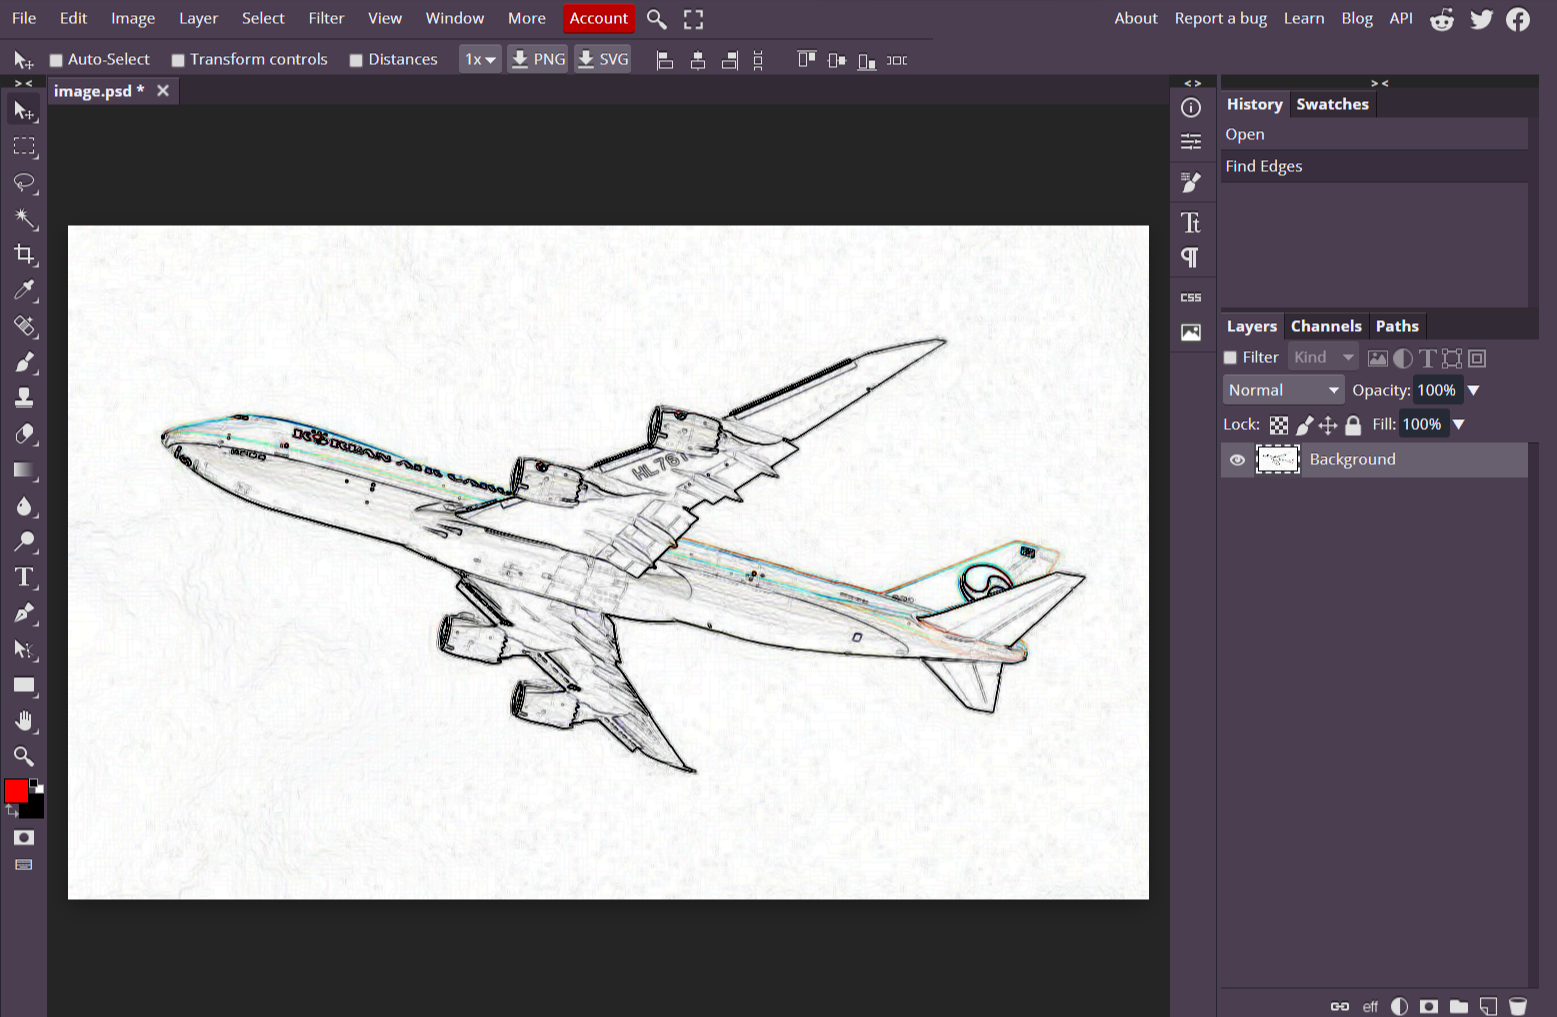Select the Eraser tool
Screen dimensions: 1557x1017
24,434
